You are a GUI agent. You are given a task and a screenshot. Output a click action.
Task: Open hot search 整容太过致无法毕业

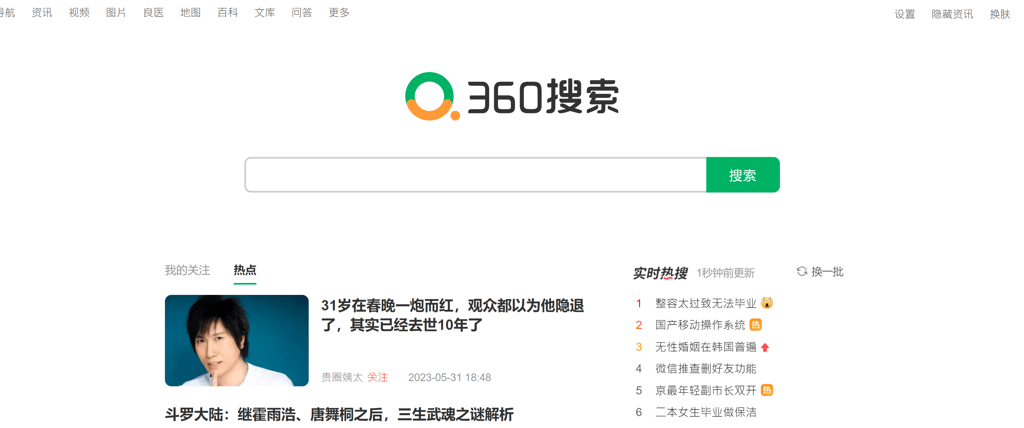(x=706, y=303)
